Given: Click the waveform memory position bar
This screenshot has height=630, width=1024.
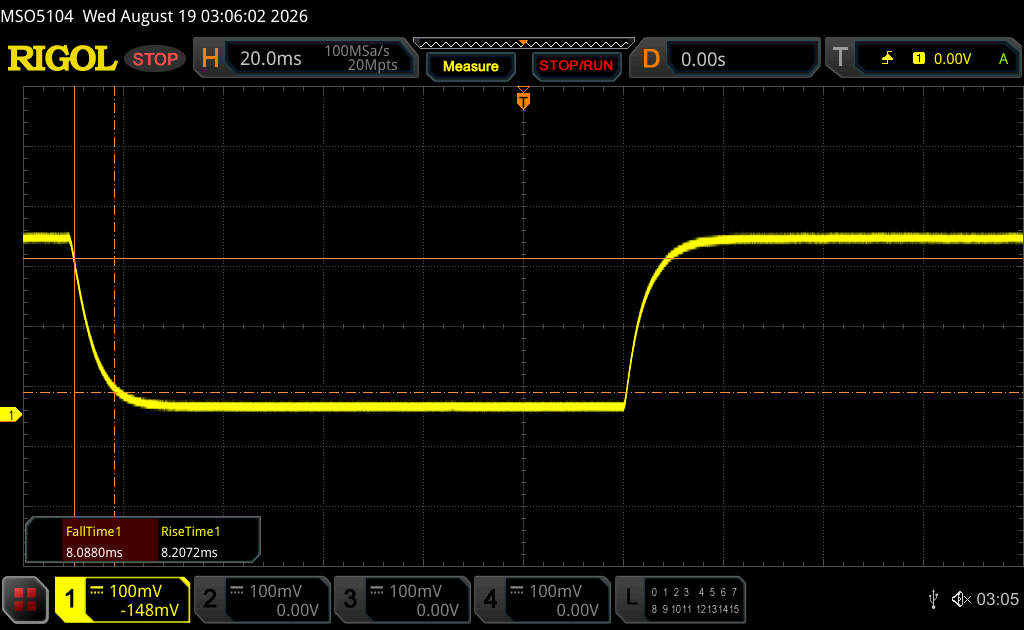Looking at the screenshot, I should 524,44.
